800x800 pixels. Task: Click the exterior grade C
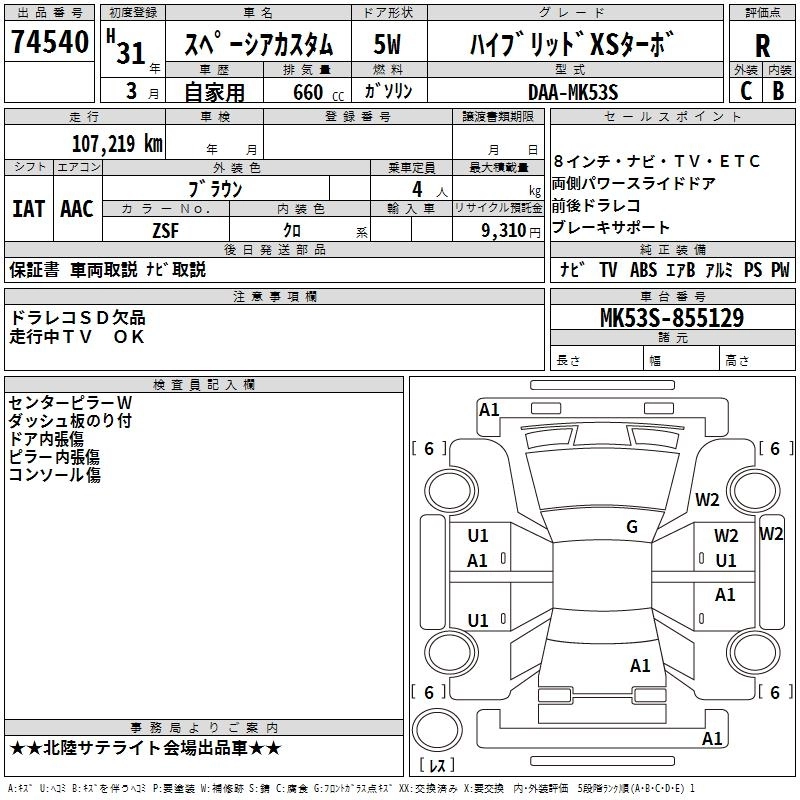click(x=746, y=91)
